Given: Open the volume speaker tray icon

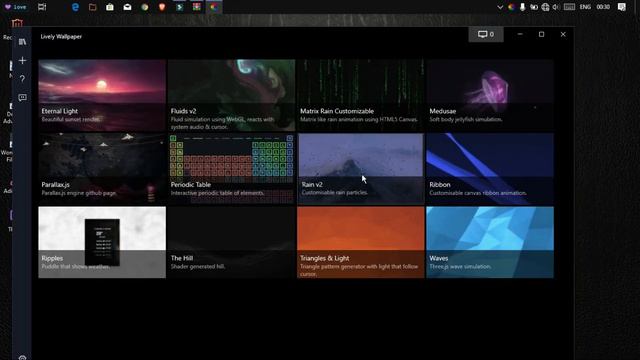Looking at the screenshot, I should (x=556, y=7).
